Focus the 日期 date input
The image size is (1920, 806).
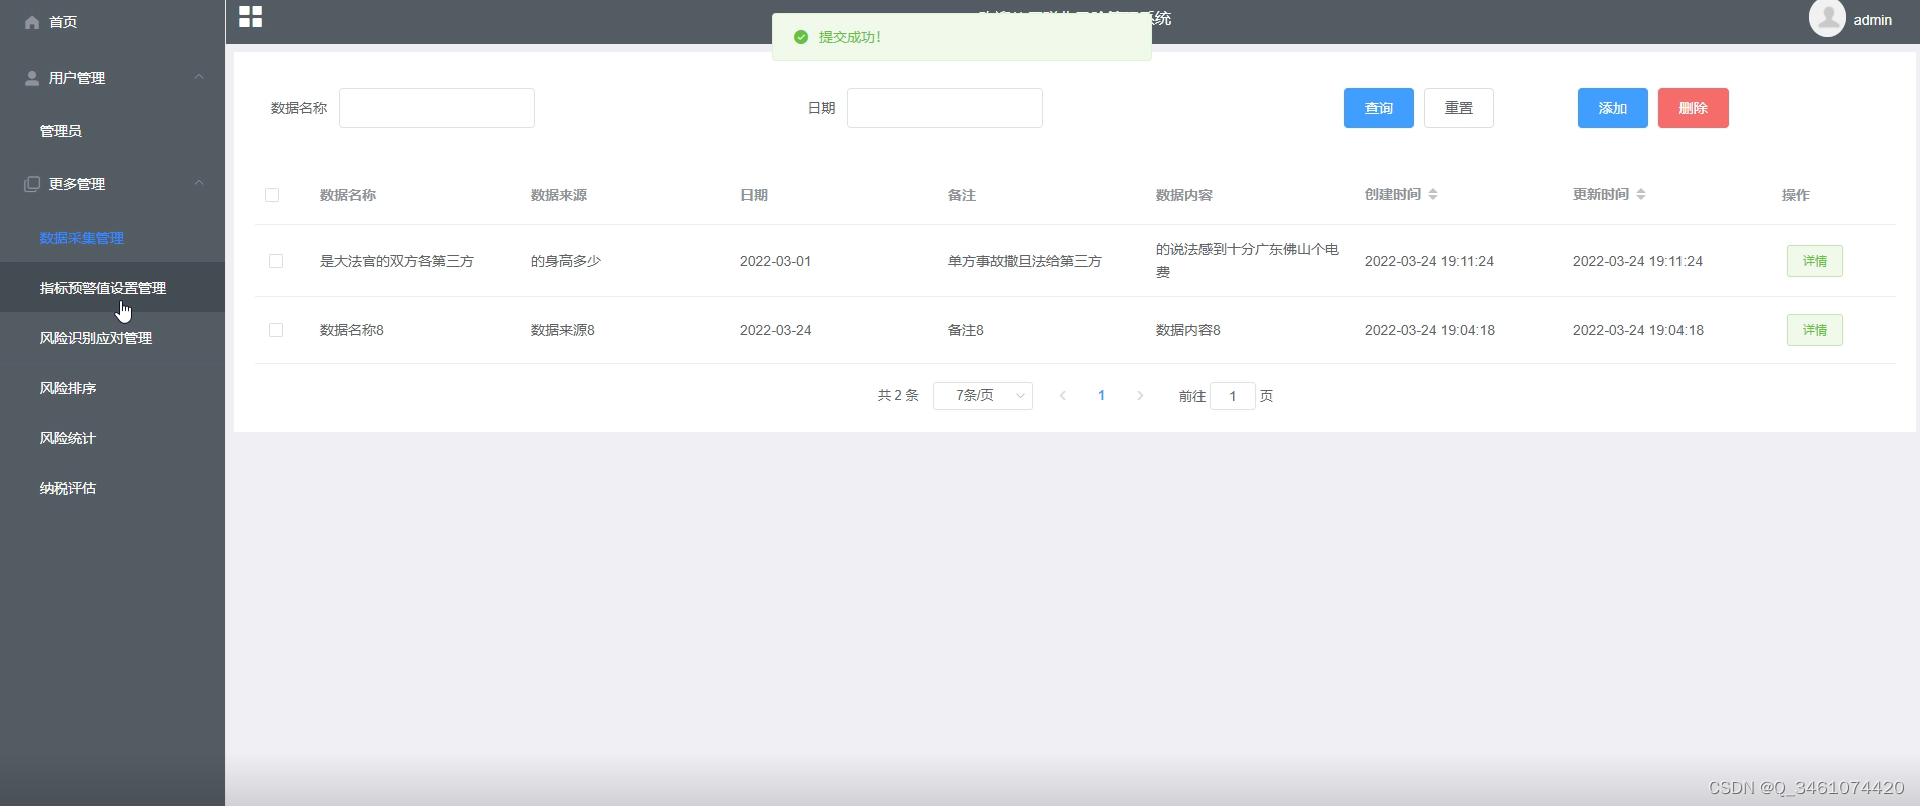[945, 108]
